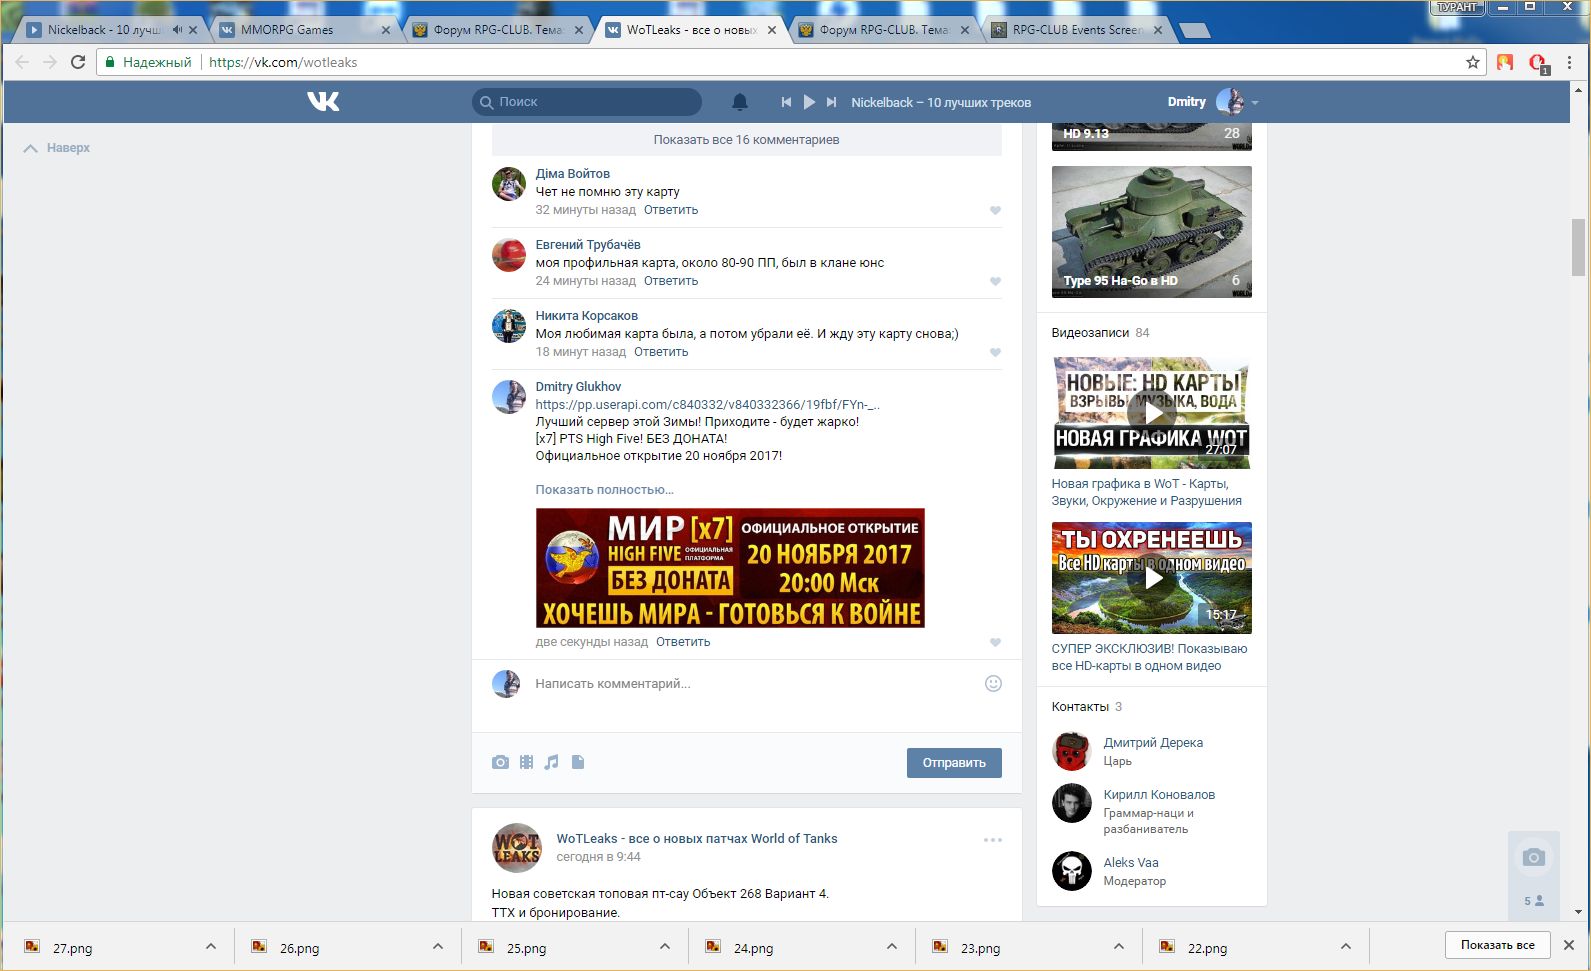
Task: Show all 16 comments
Action: [746, 140]
